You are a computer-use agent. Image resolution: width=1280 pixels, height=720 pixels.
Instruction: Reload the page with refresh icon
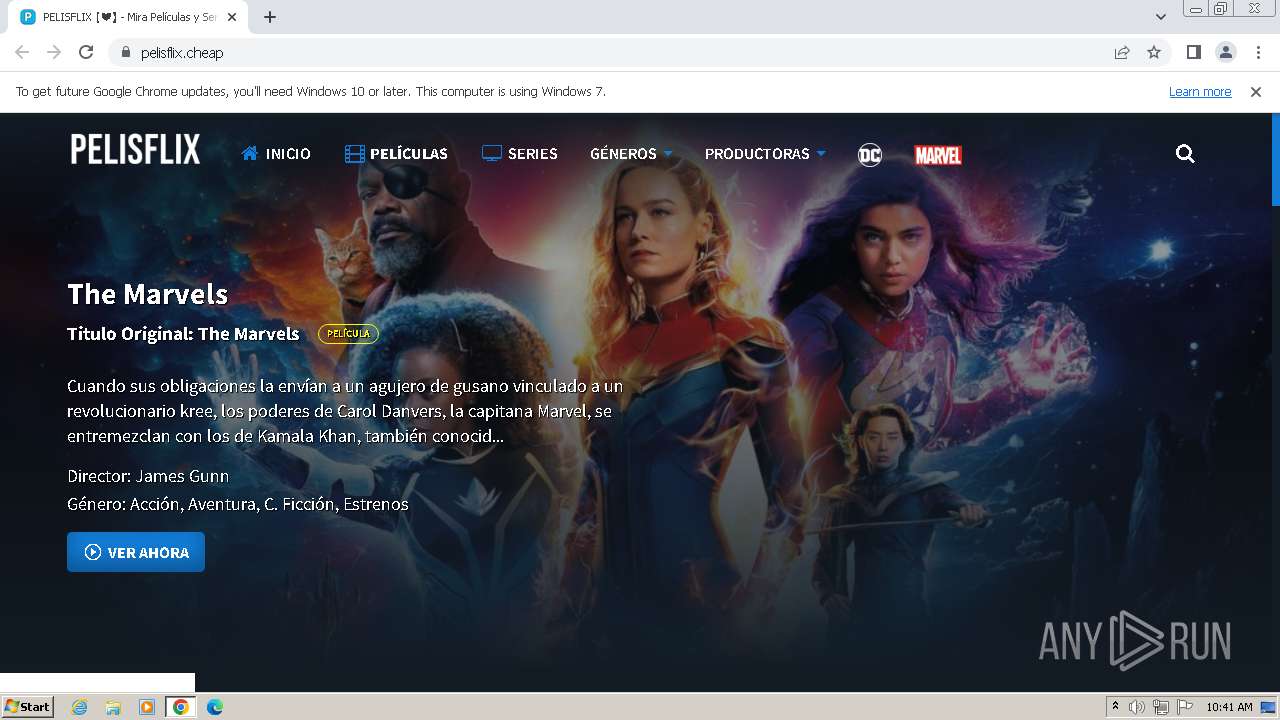86,52
